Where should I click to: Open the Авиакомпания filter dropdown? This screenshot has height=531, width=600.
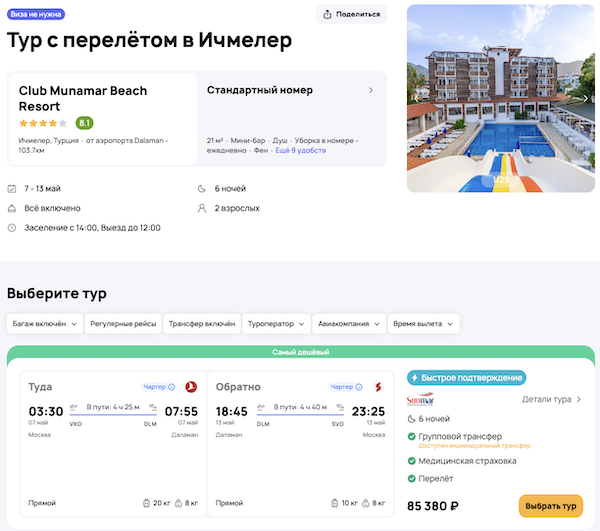click(x=351, y=324)
